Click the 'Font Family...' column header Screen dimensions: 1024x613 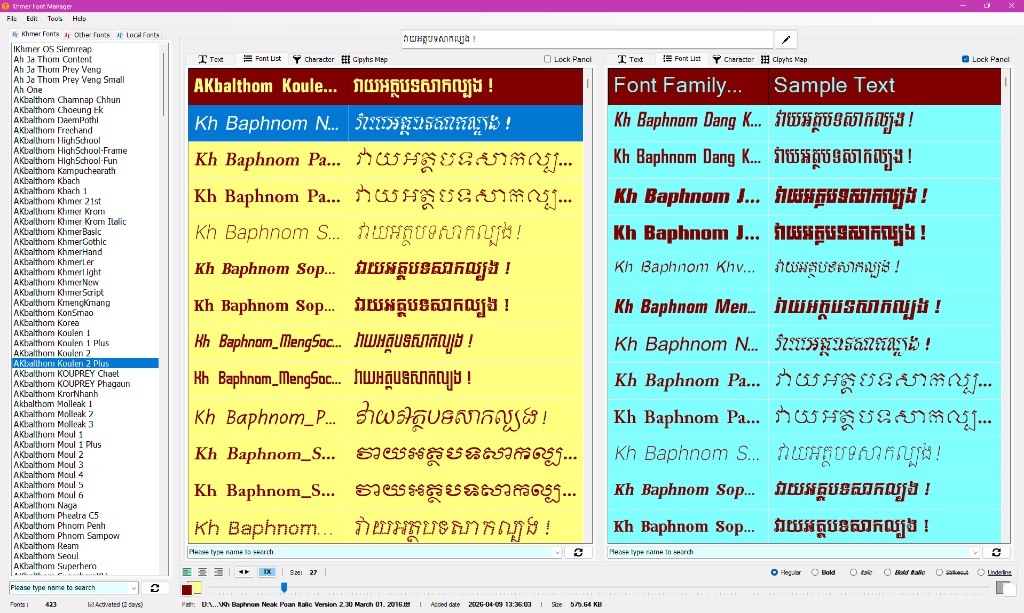688,86
